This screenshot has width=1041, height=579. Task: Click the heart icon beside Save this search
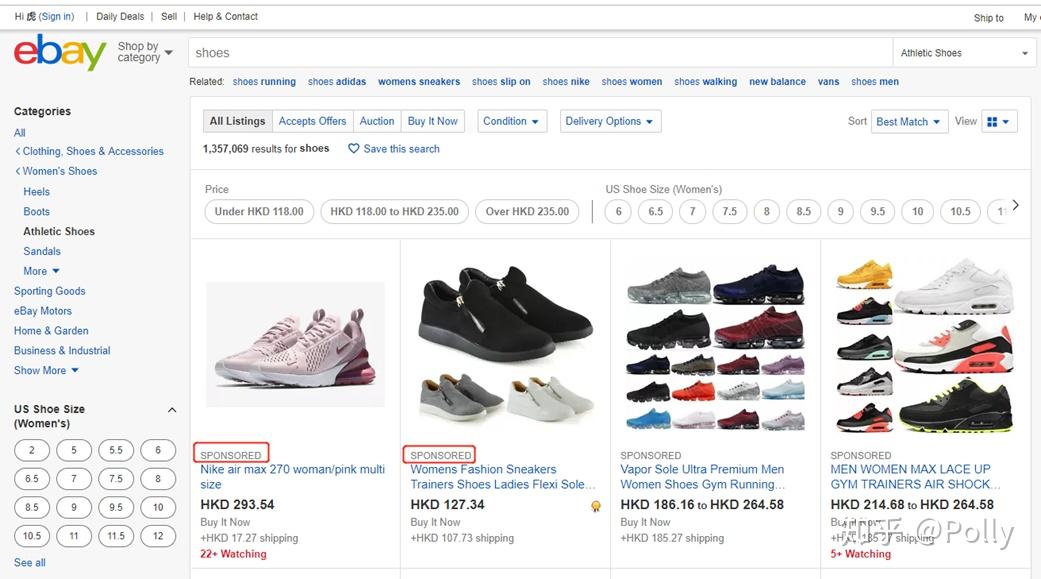pyautogui.click(x=354, y=149)
